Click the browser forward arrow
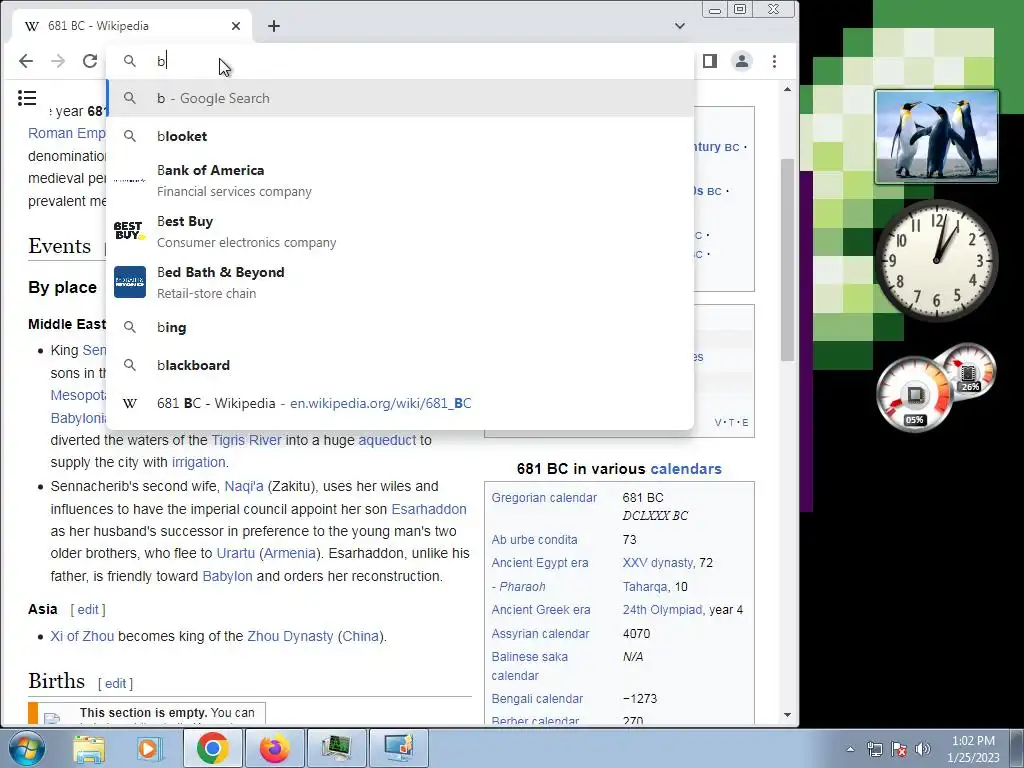 (x=58, y=61)
